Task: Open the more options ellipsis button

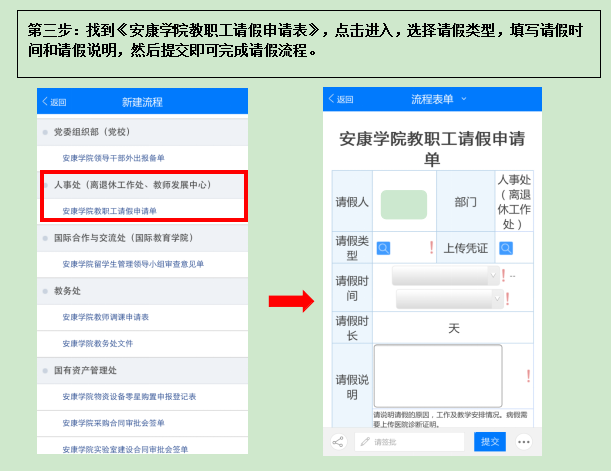Action: 524,441
